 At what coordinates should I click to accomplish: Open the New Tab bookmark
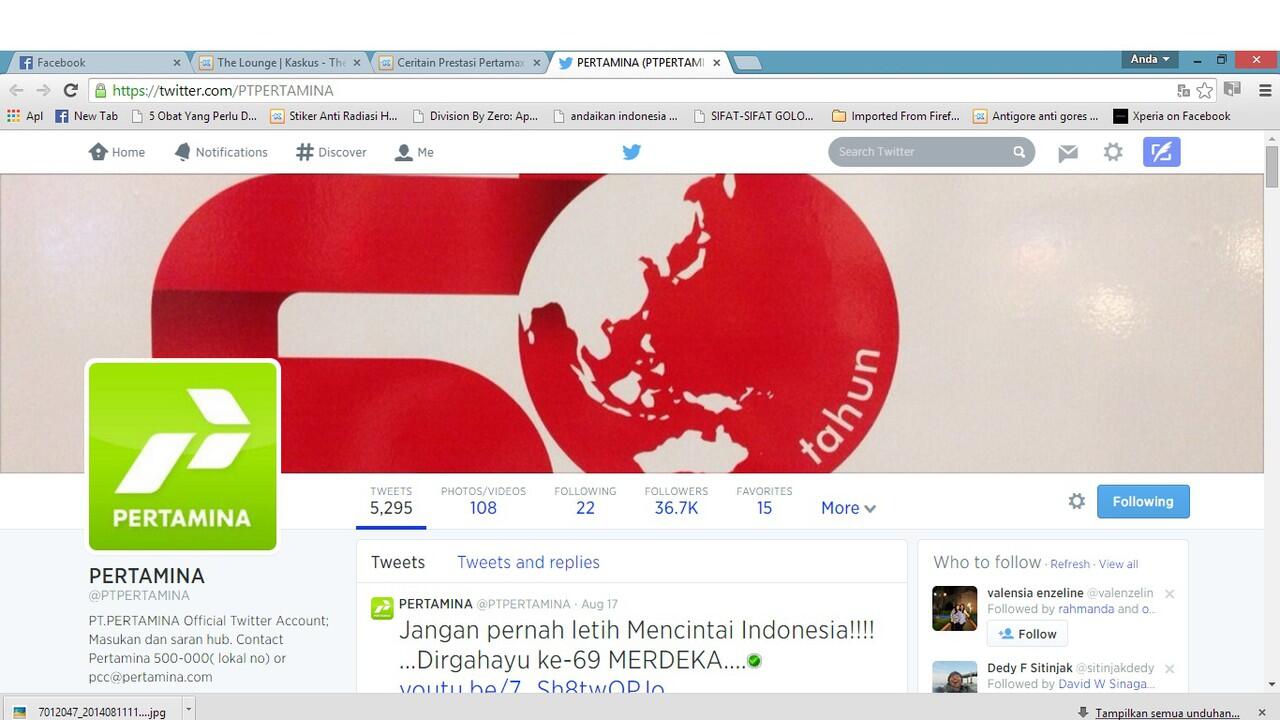[86, 116]
